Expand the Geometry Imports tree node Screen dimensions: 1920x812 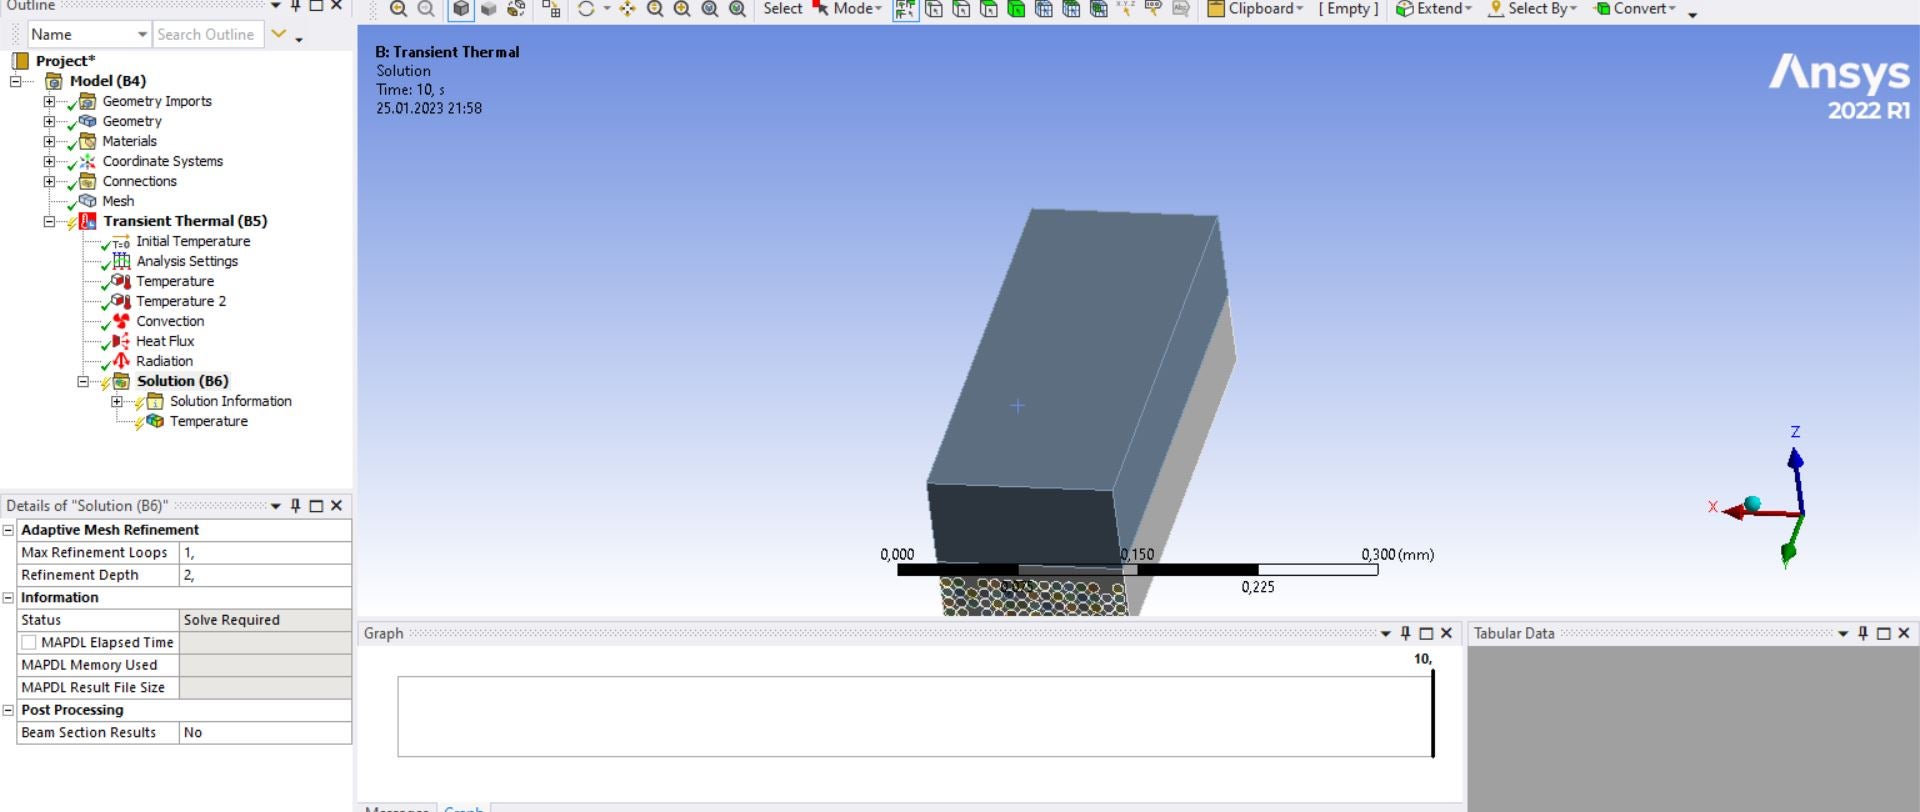(49, 101)
